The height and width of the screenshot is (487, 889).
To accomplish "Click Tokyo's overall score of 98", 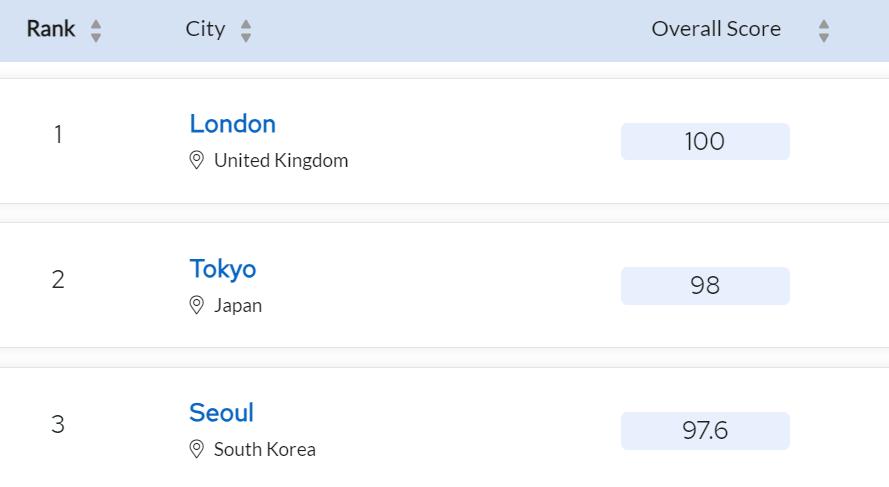I will coord(705,286).
